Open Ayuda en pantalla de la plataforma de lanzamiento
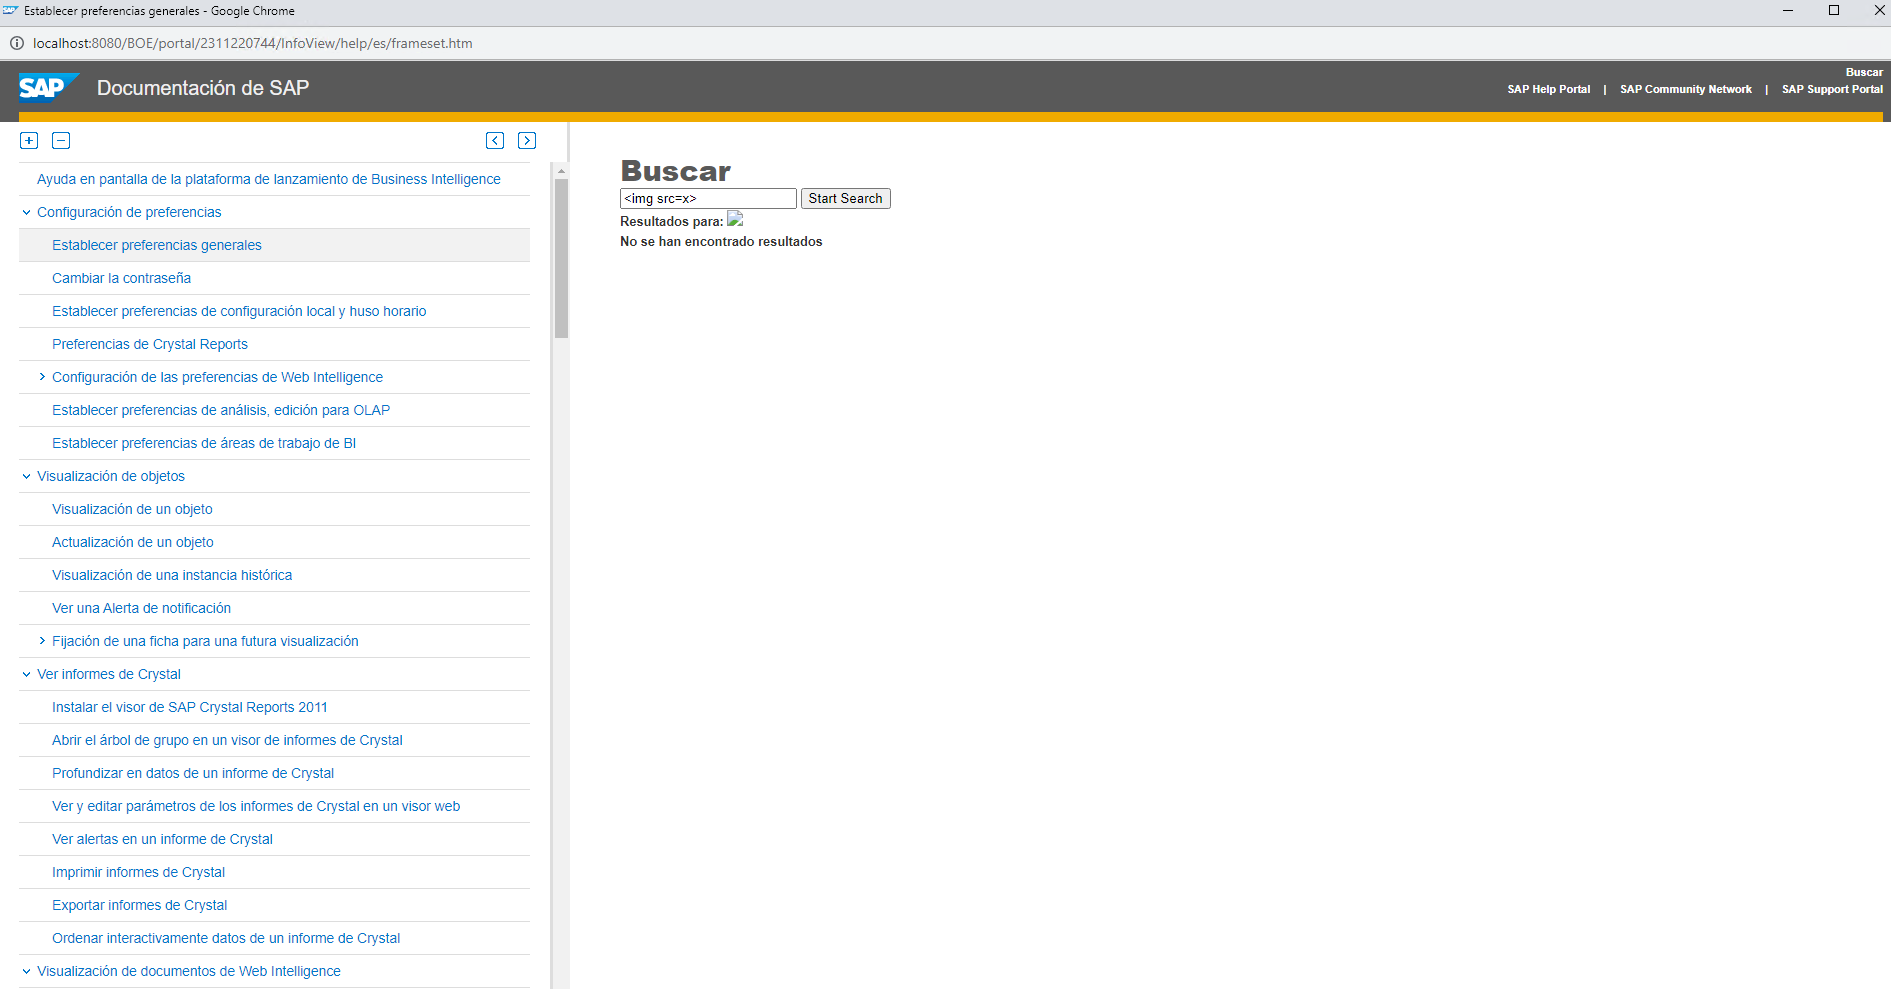Screen dimensions: 1891x989 pyautogui.click(x=269, y=179)
